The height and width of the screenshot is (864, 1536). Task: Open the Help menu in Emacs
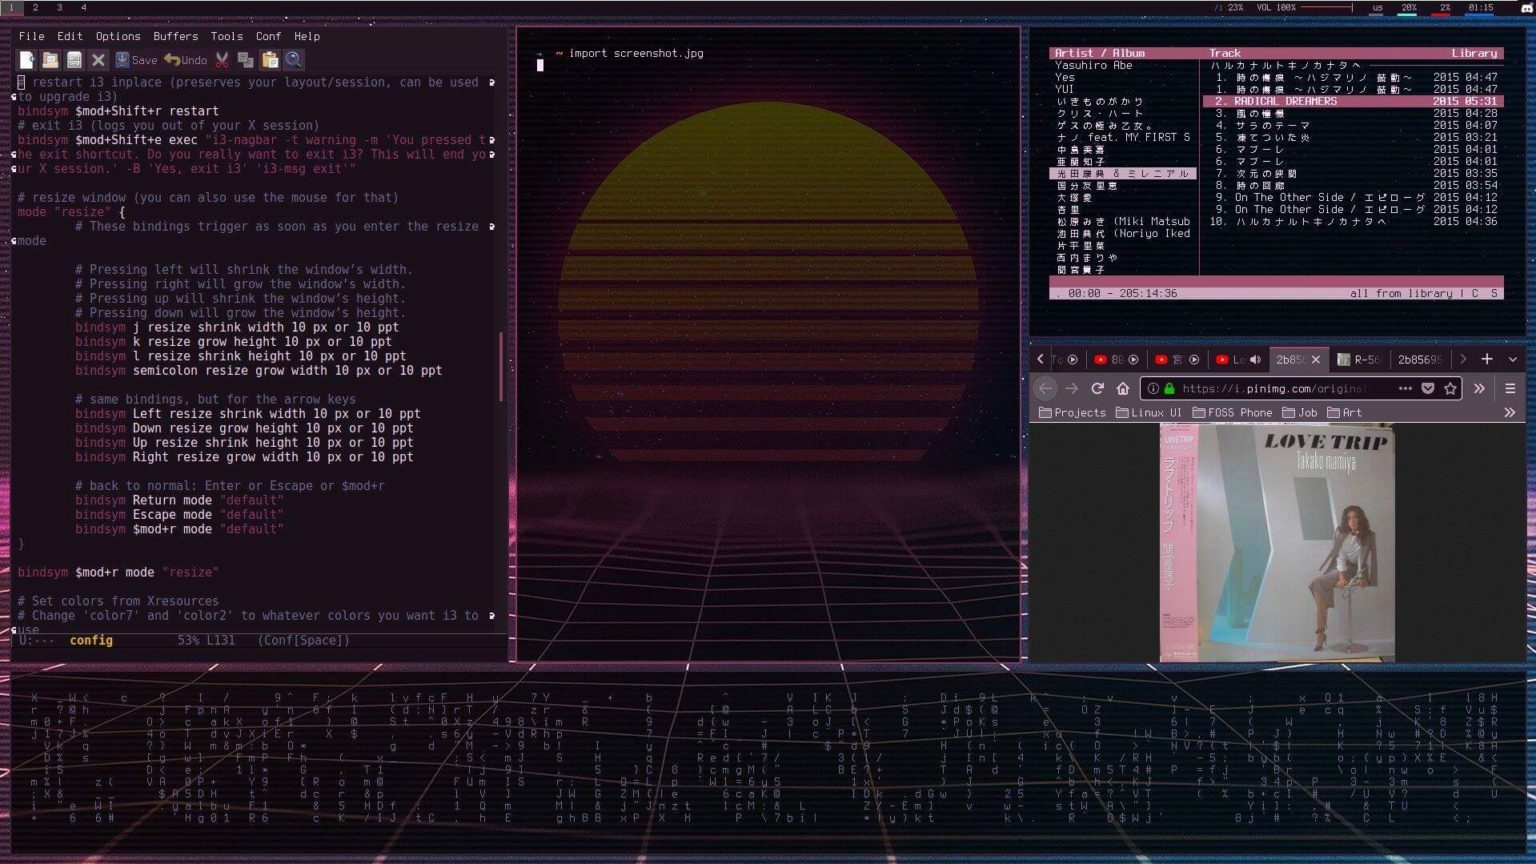[307, 36]
